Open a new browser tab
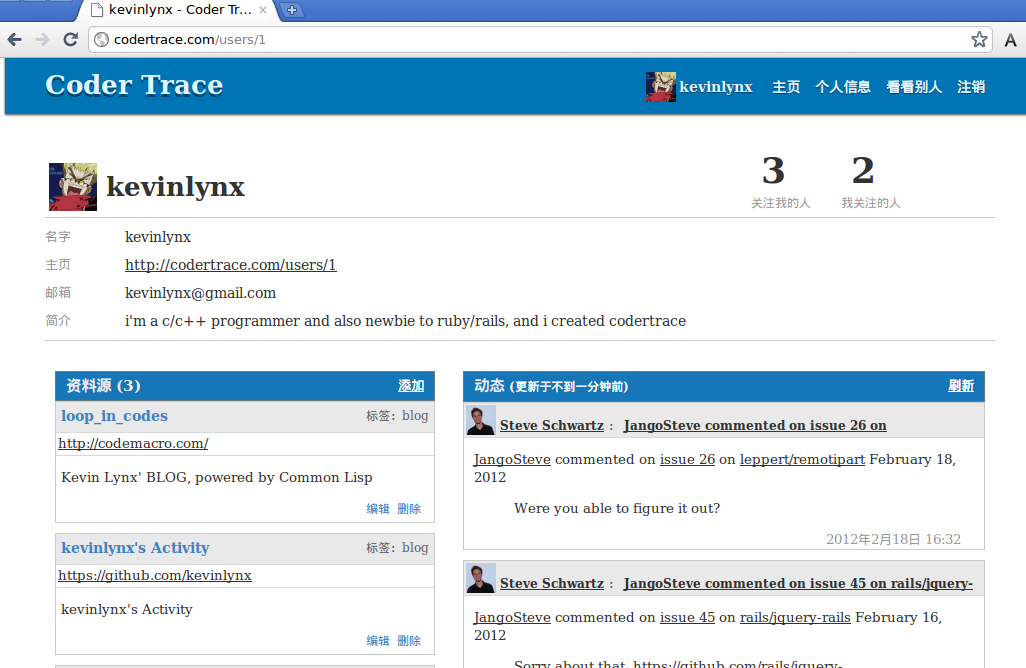Viewport: 1026px width, 668px height. tap(292, 10)
